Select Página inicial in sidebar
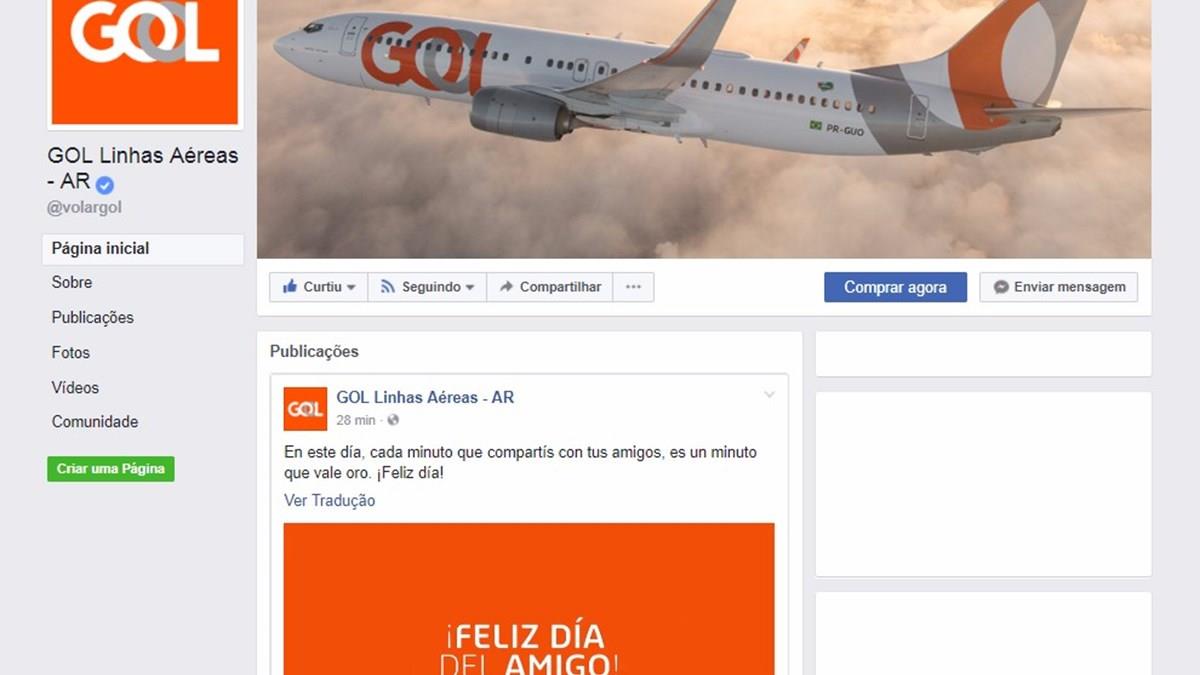The height and width of the screenshot is (675, 1200). [143, 249]
